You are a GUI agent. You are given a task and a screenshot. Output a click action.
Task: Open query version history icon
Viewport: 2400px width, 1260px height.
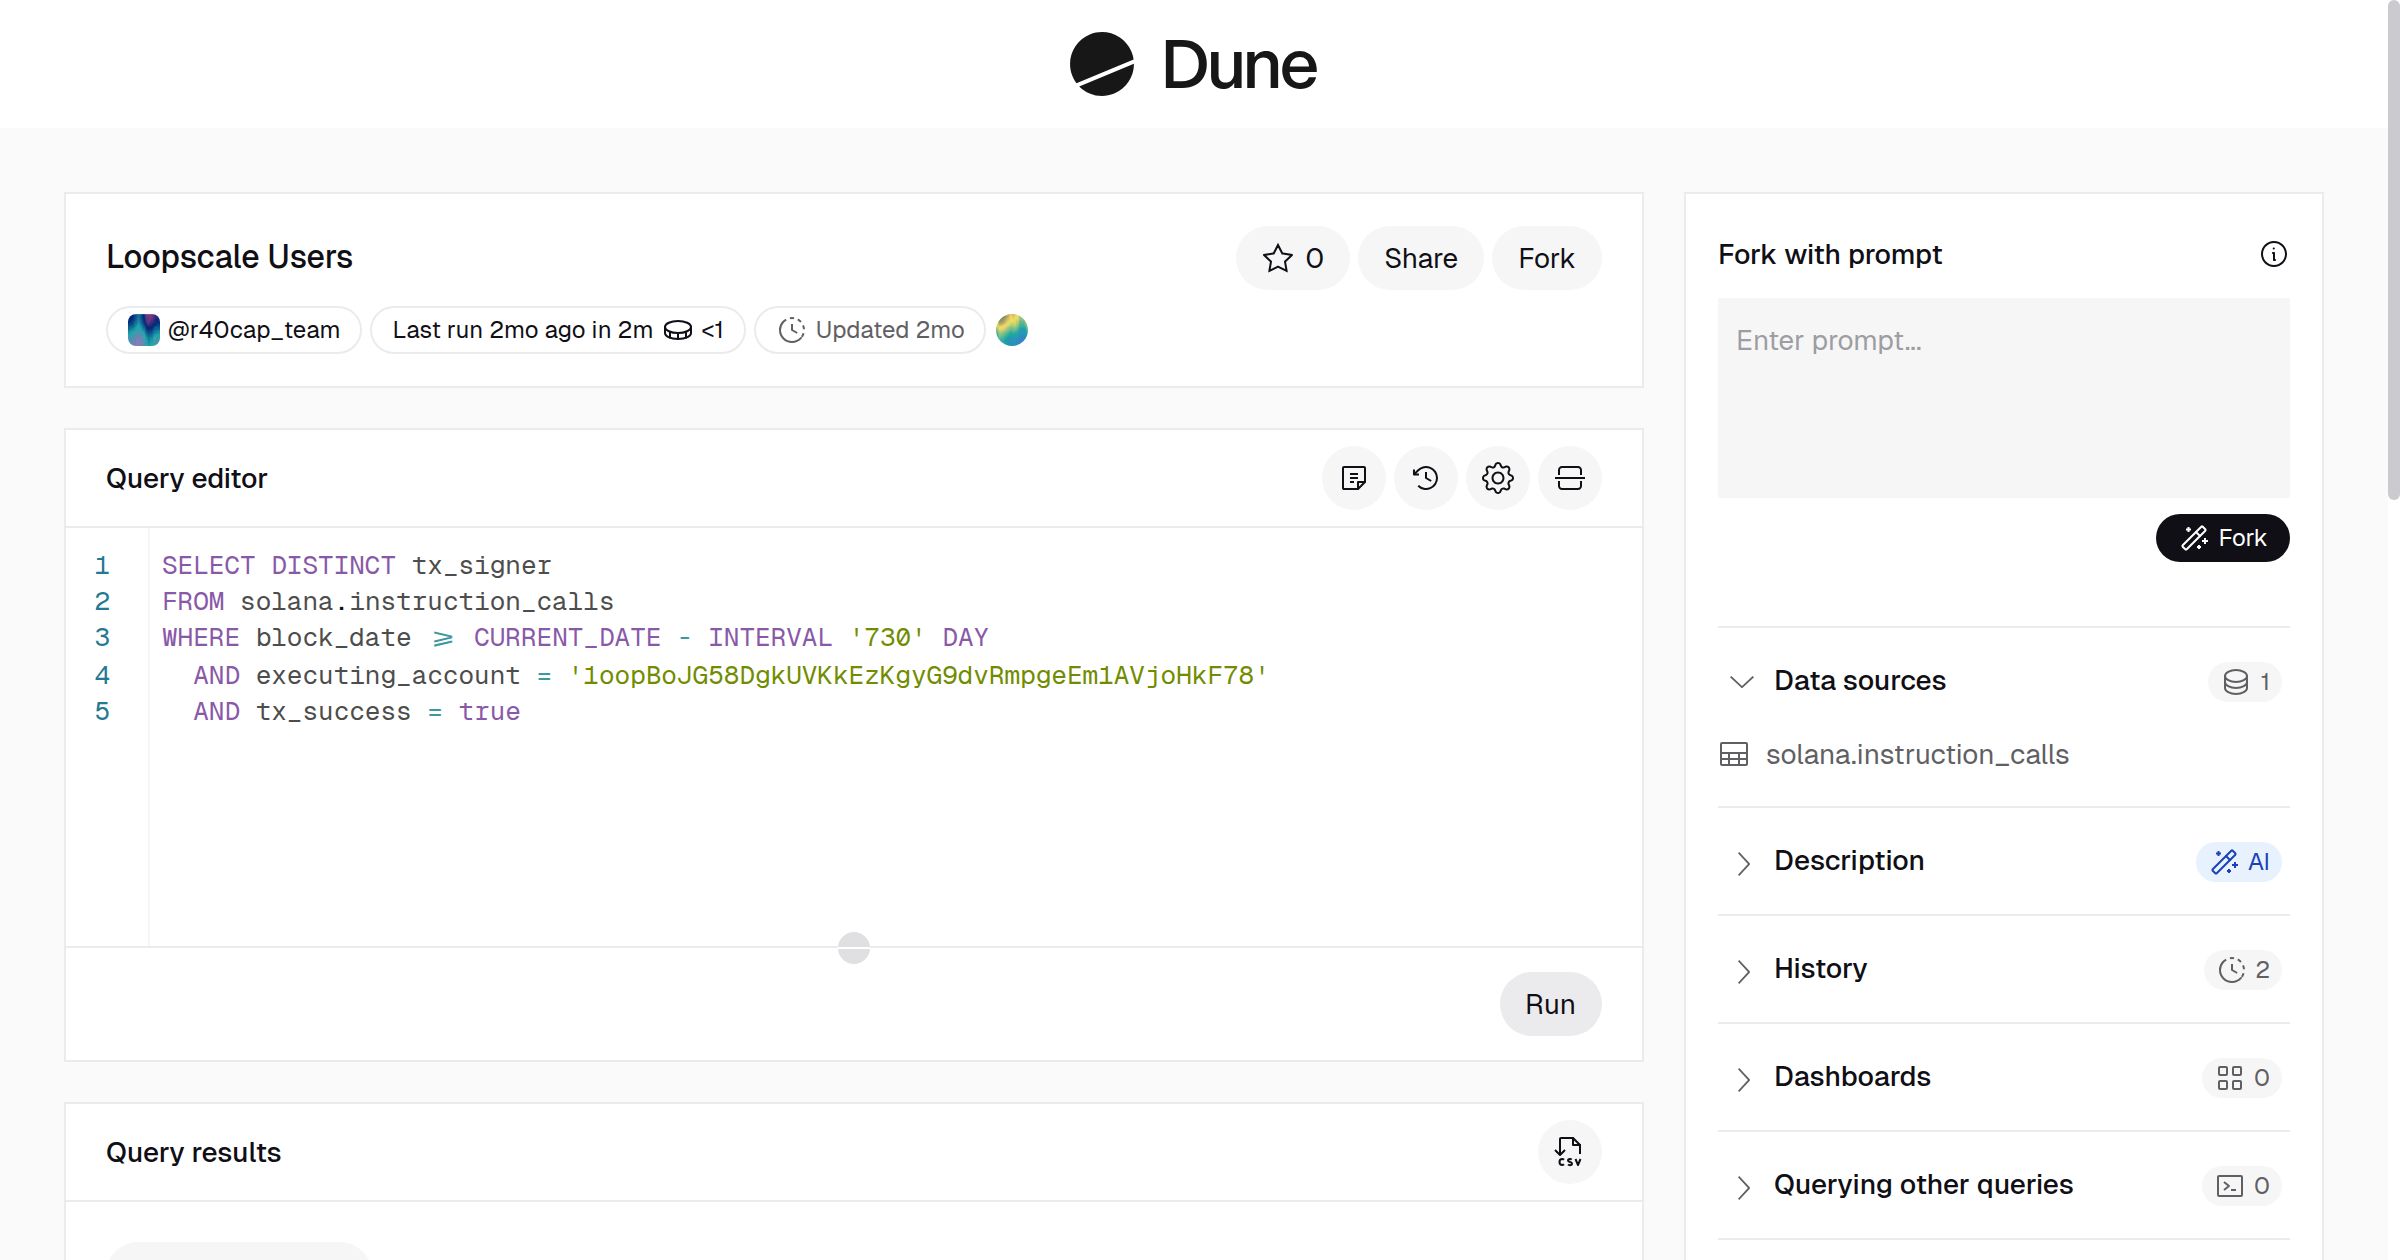[x=1426, y=478]
